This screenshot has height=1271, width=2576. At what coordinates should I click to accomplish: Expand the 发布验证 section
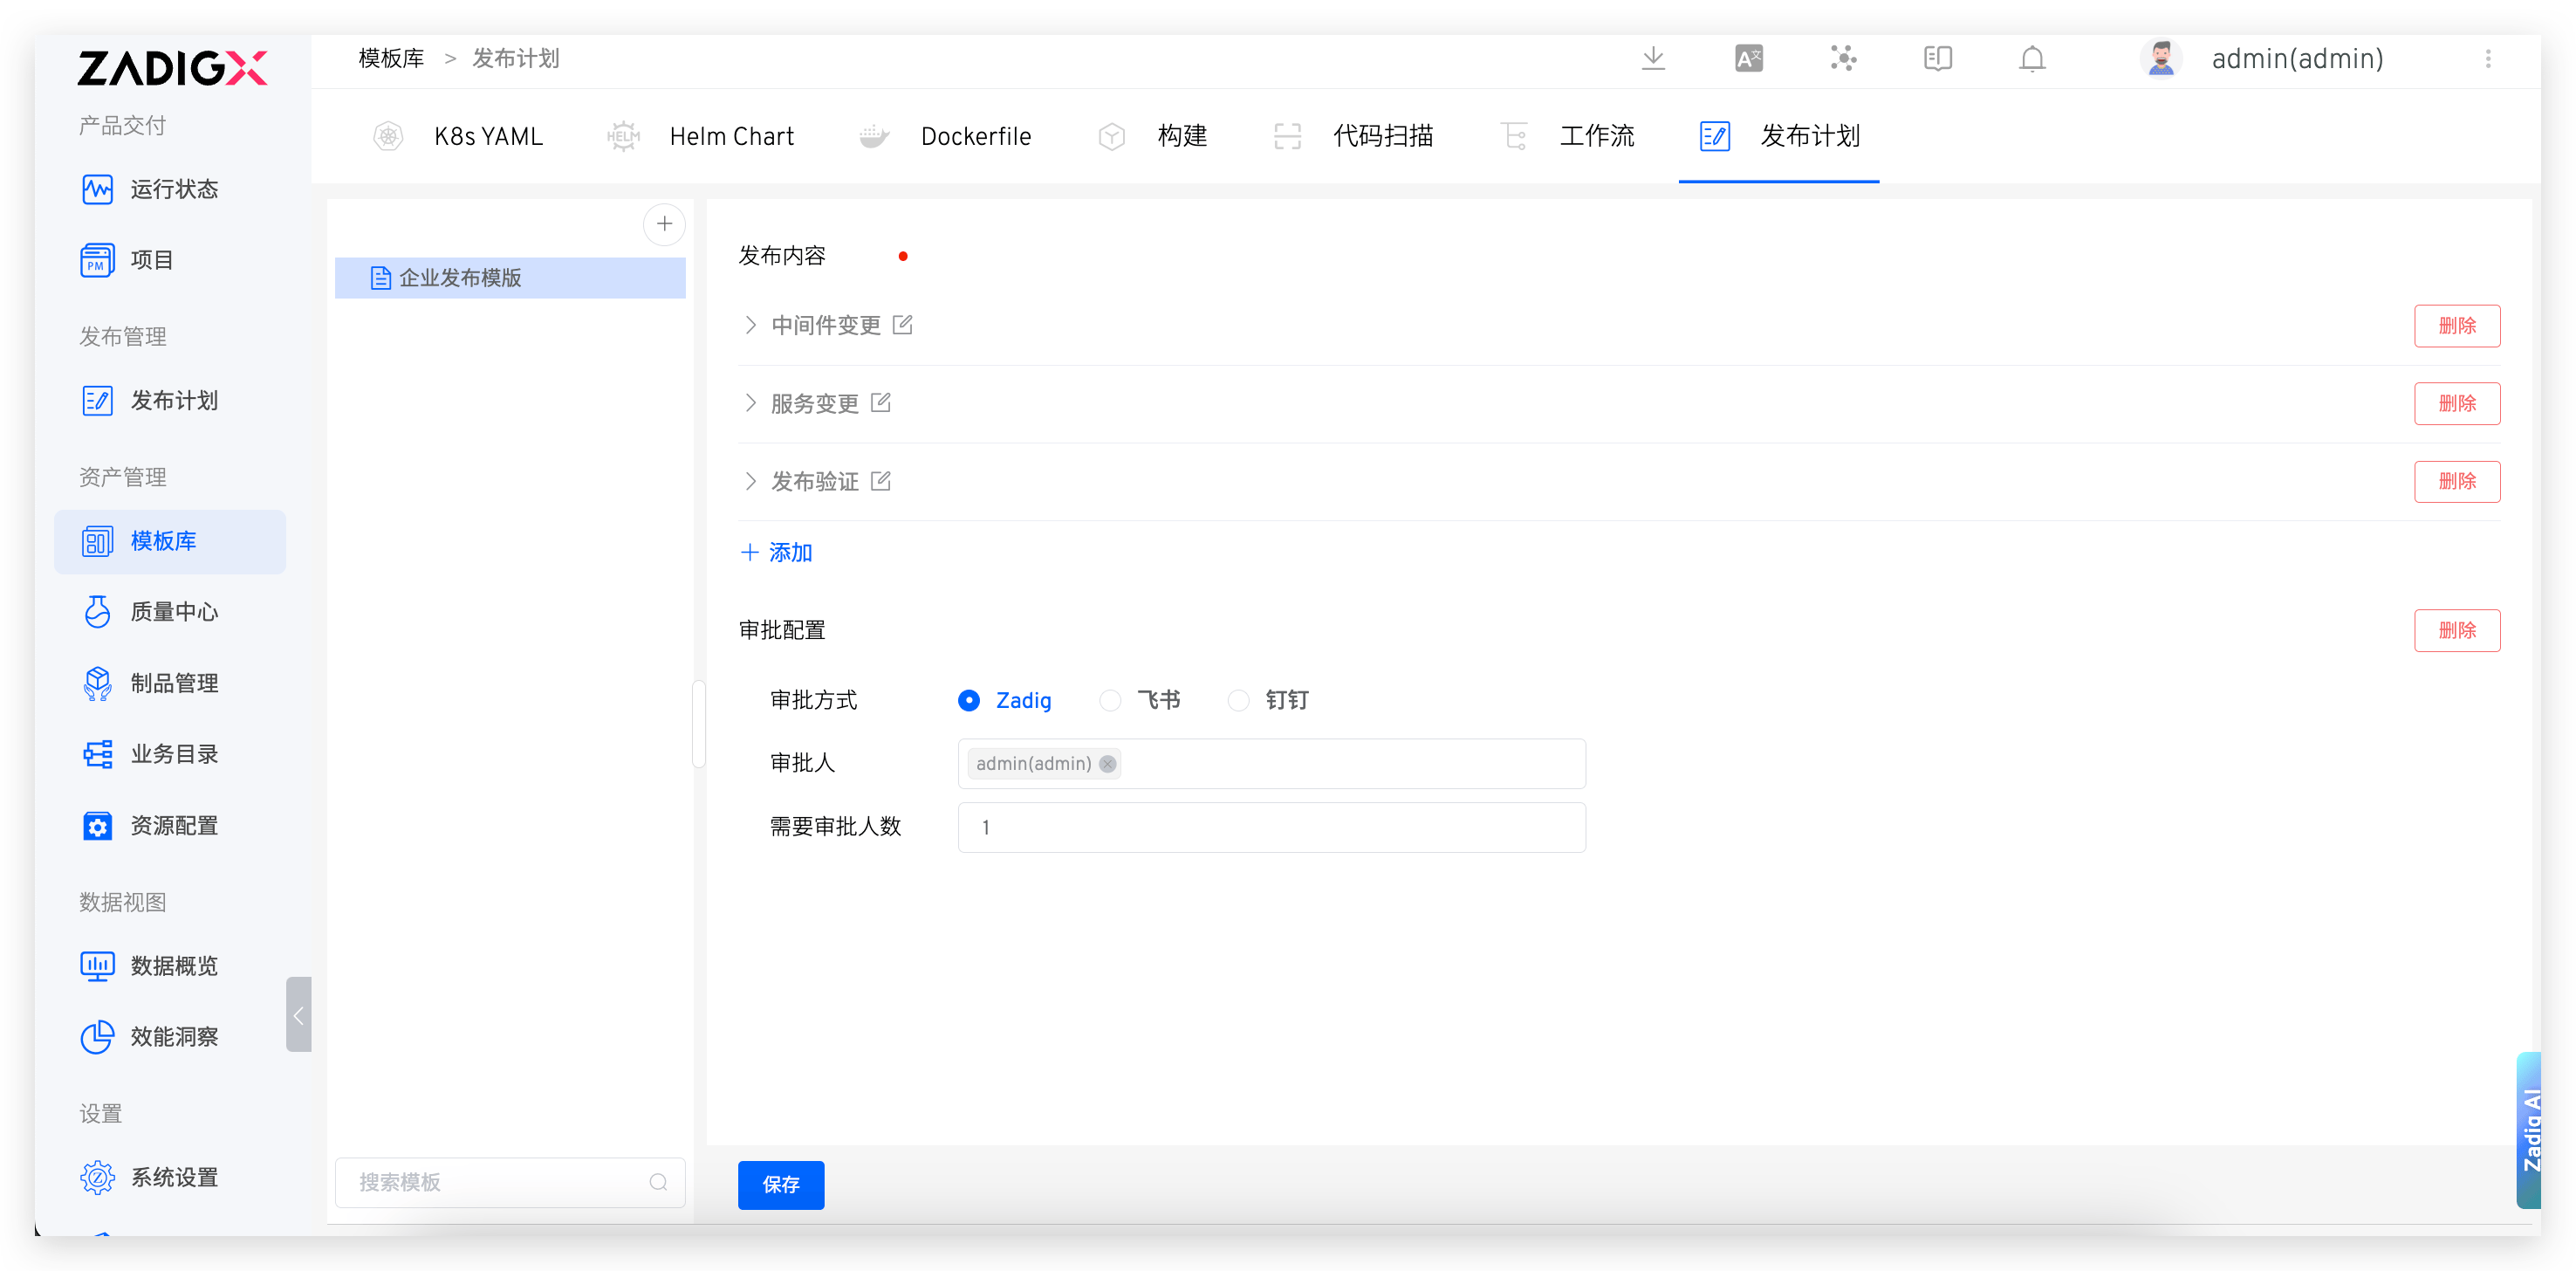click(751, 481)
